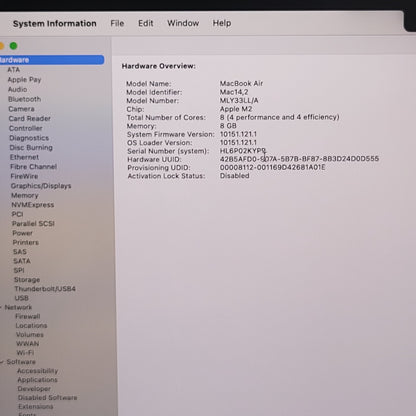Image resolution: width=416 pixels, height=416 pixels.
Task: Click the green zoom window button
Action: coord(13,46)
